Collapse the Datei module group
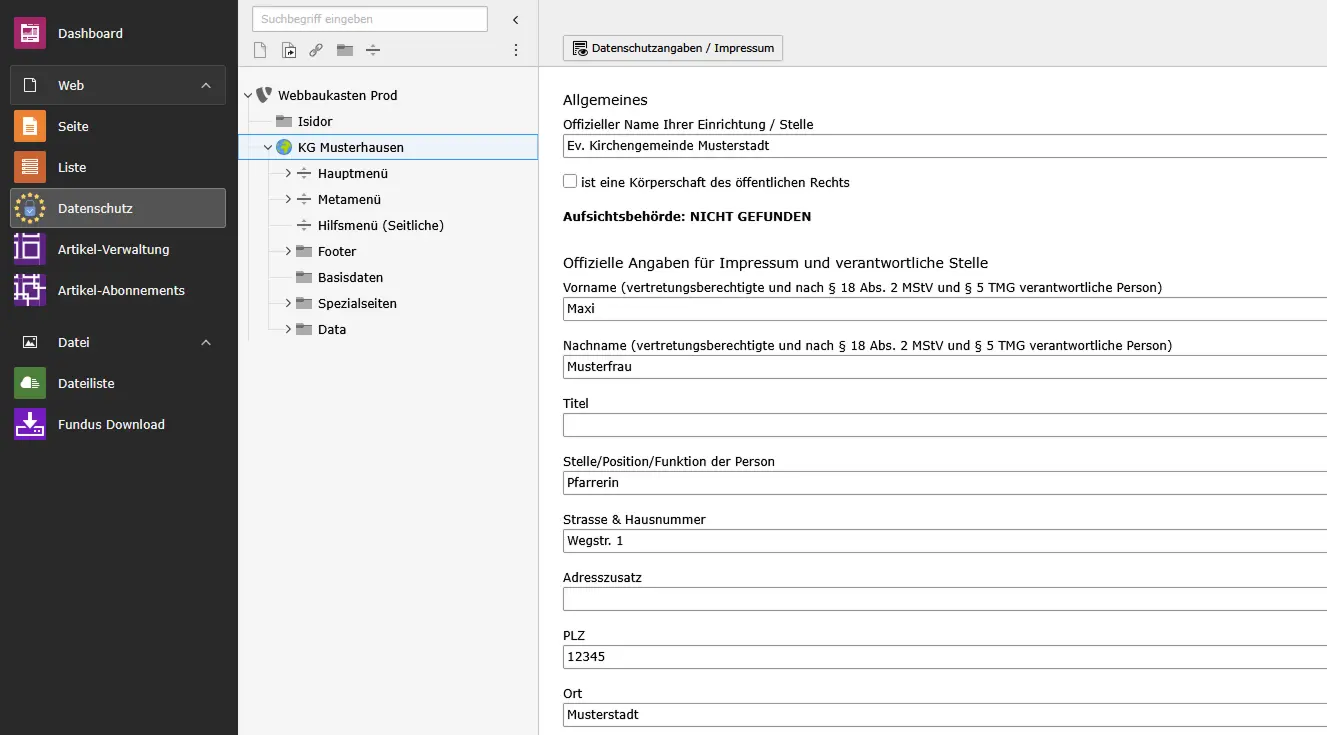Image resolution: width=1327 pixels, height=735 pixels. point(206,342)
